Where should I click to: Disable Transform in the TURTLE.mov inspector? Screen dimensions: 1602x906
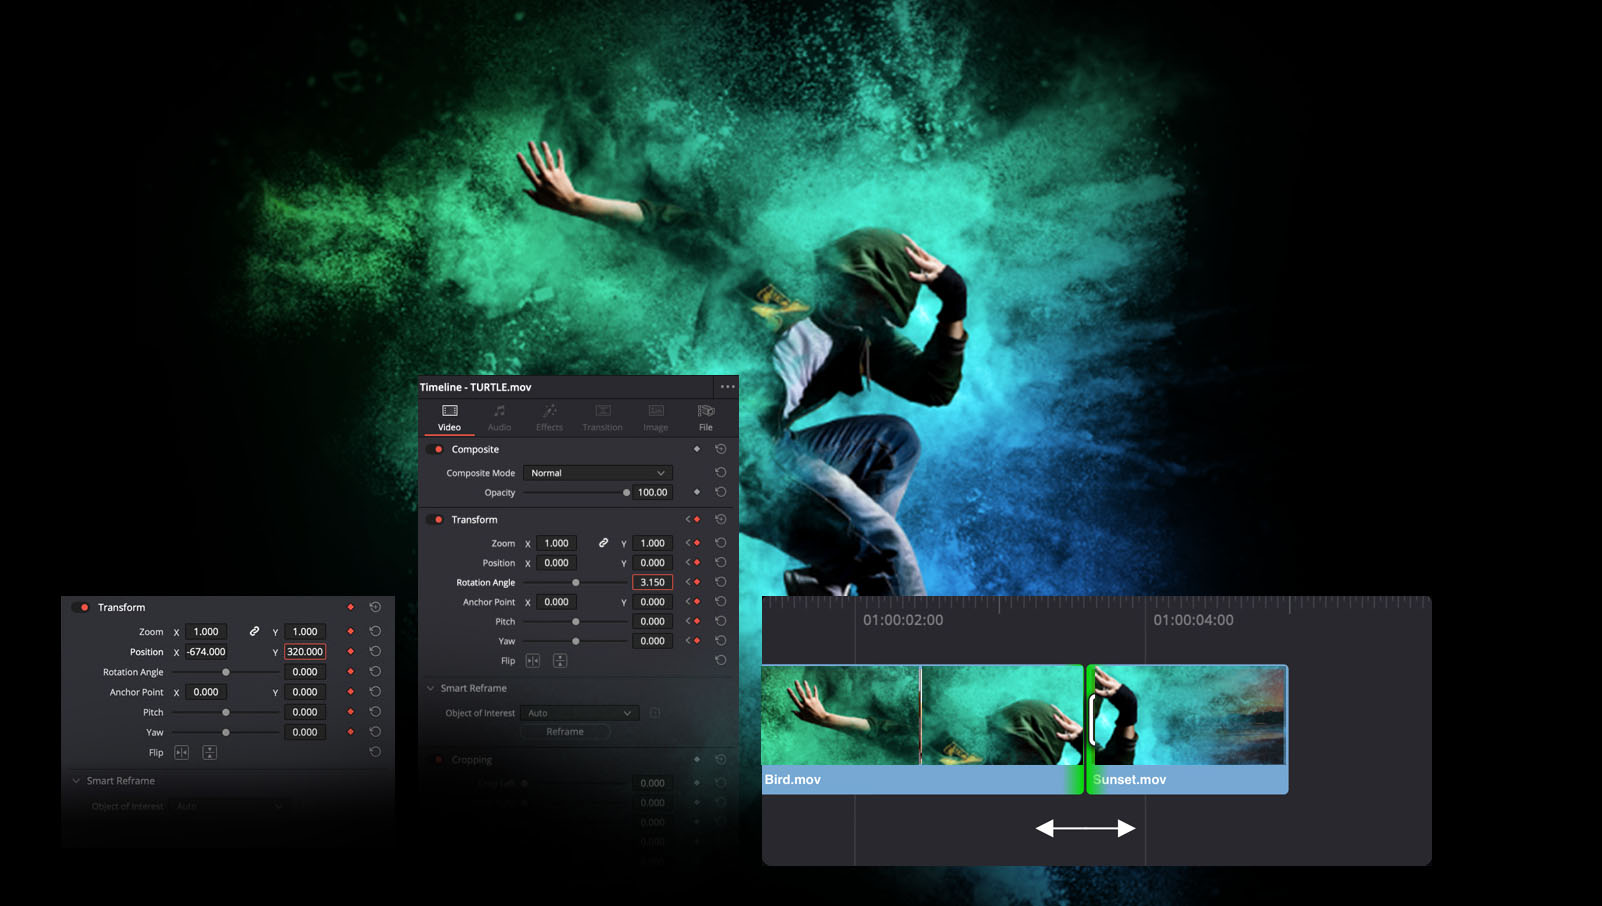tap(435, 520)
